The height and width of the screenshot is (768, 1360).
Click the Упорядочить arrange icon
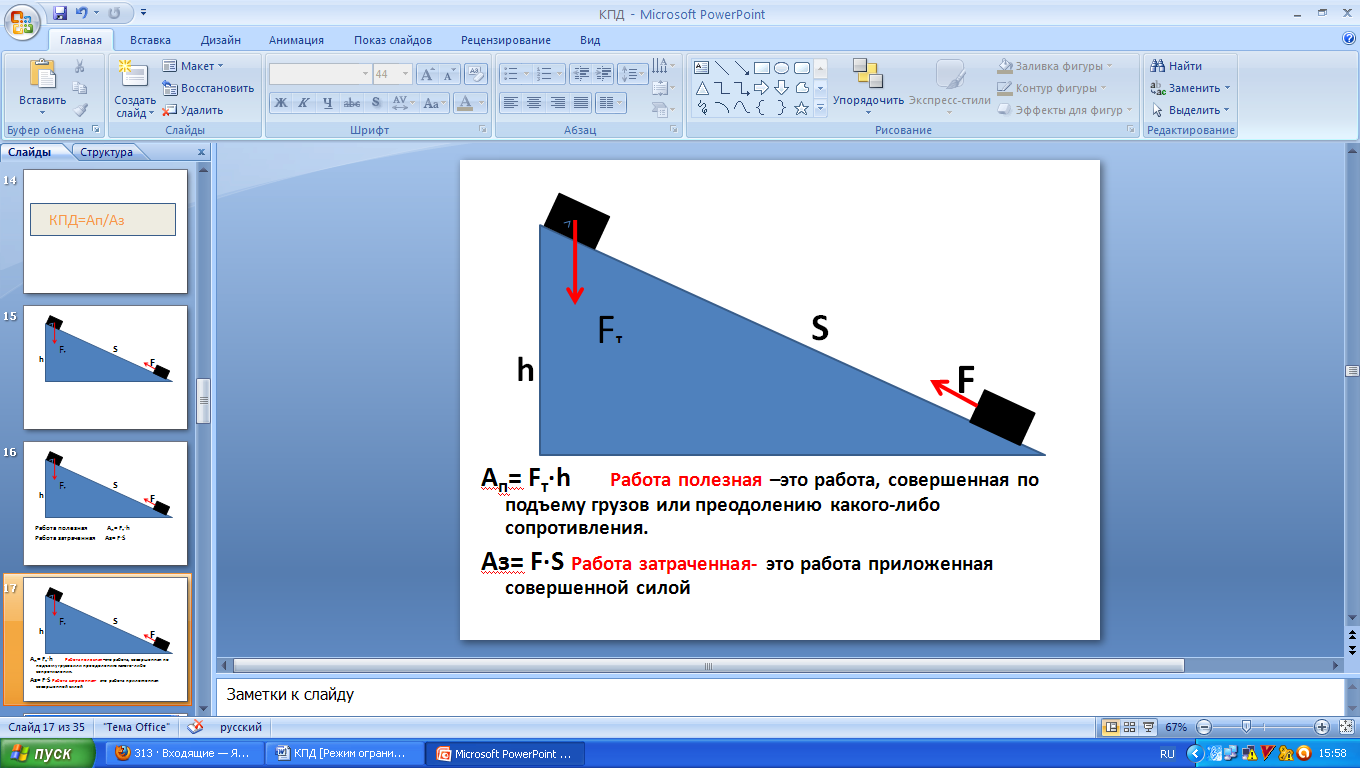868,74
